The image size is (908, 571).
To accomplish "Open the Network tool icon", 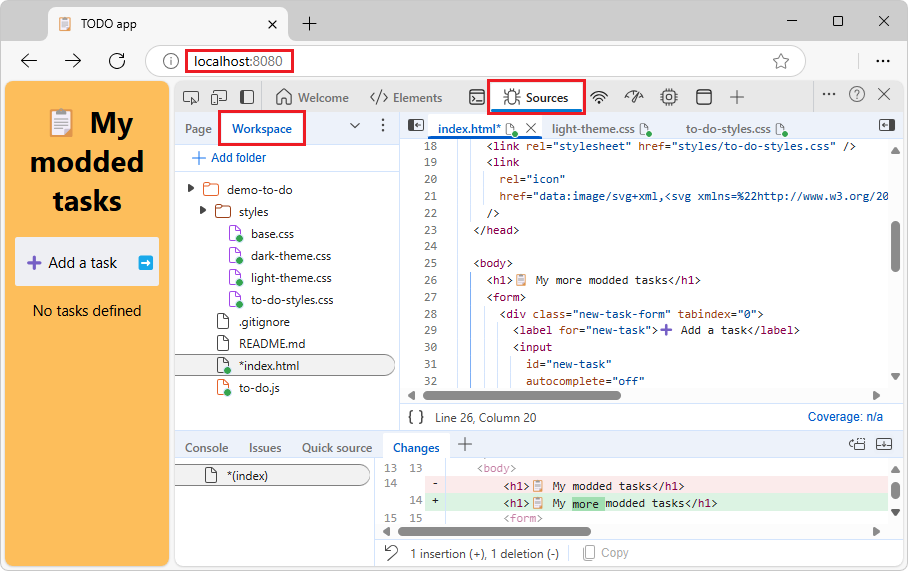I will tap(599, 97).
